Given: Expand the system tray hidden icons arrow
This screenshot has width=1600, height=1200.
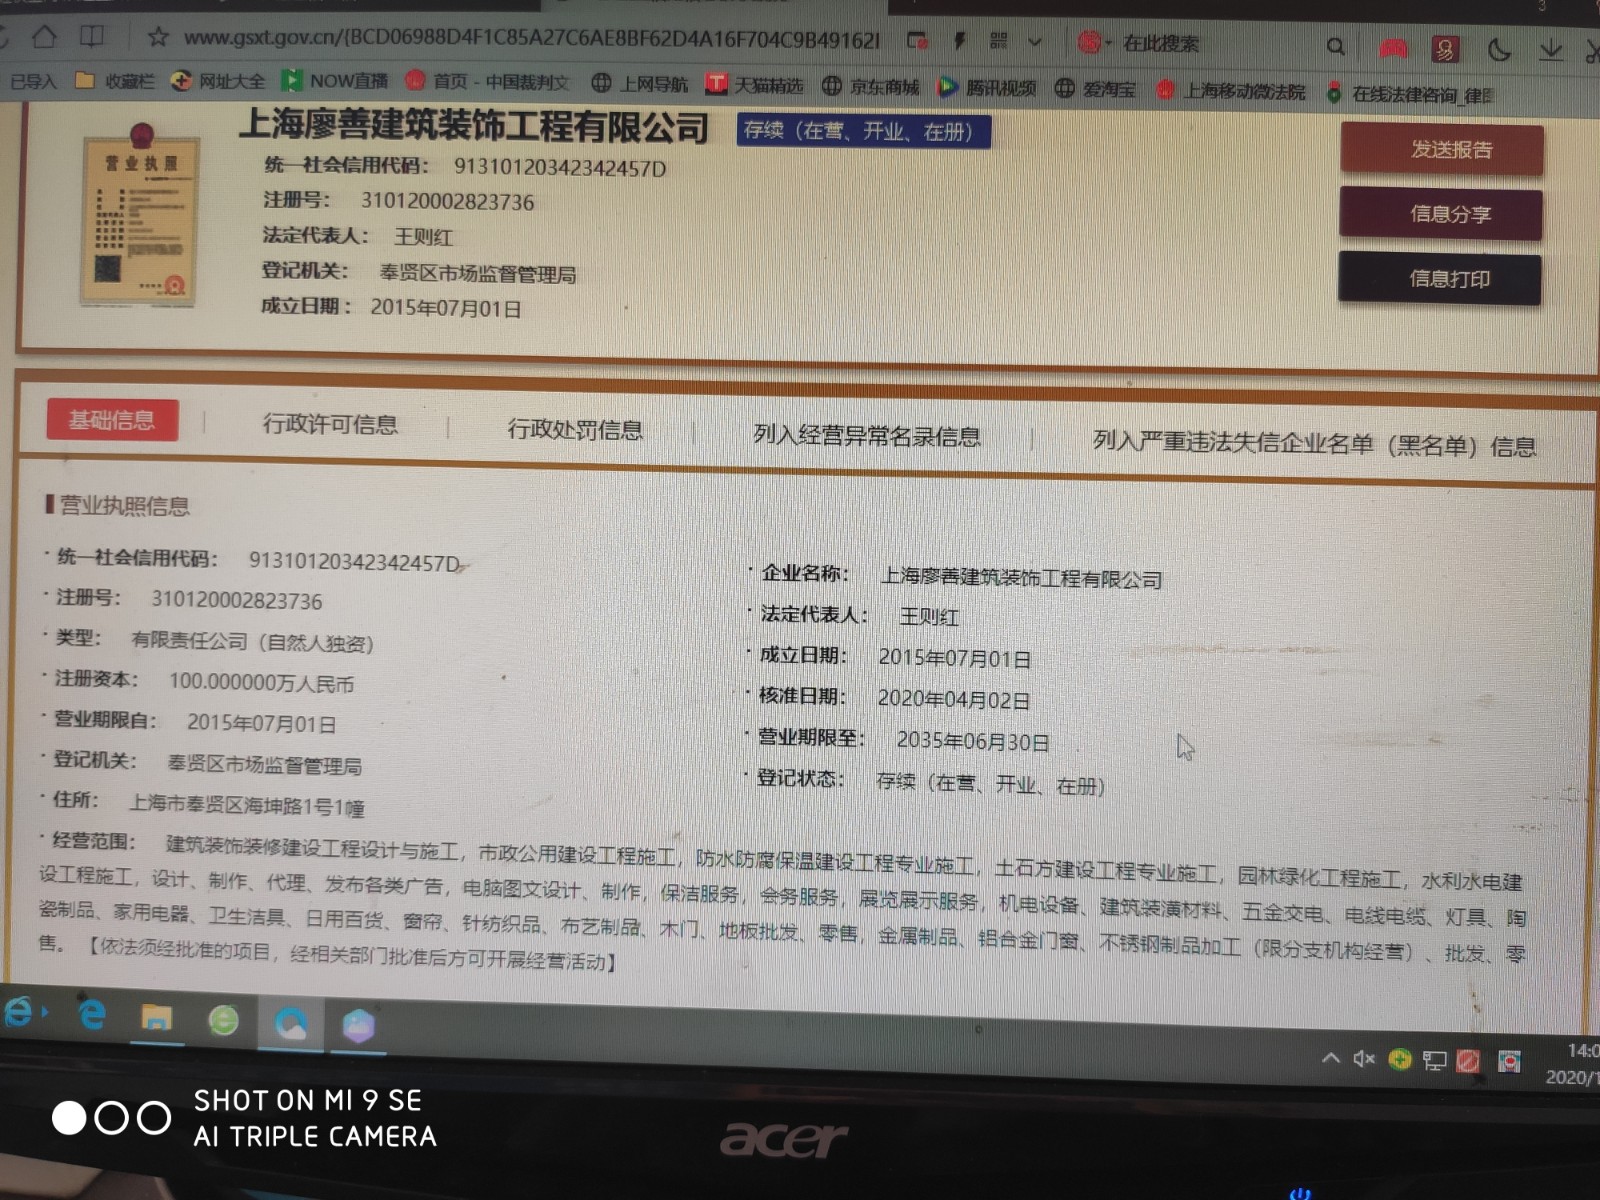Looking at the screenshot, I should 1330,1058.
